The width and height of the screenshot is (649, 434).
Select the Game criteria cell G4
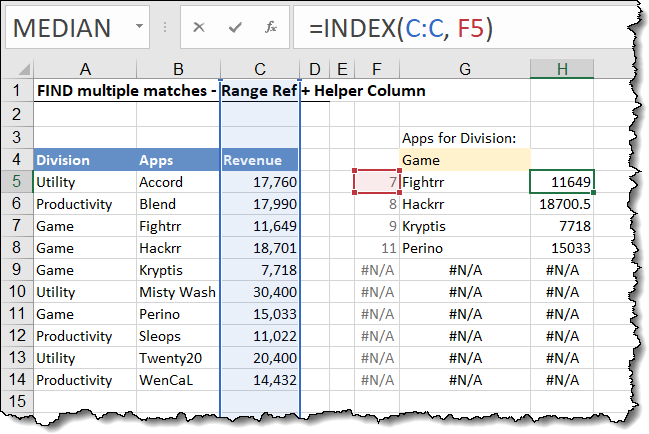pos(464,160)
